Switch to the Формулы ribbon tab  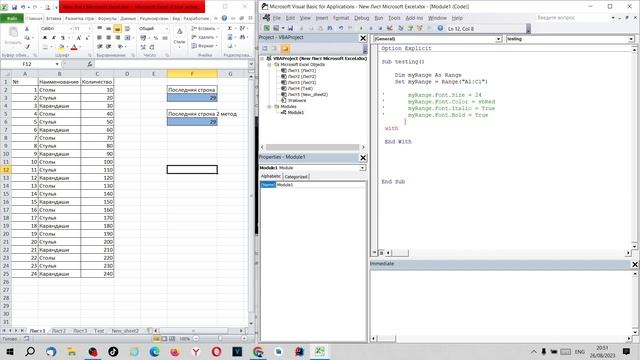(x=107, y=18)
